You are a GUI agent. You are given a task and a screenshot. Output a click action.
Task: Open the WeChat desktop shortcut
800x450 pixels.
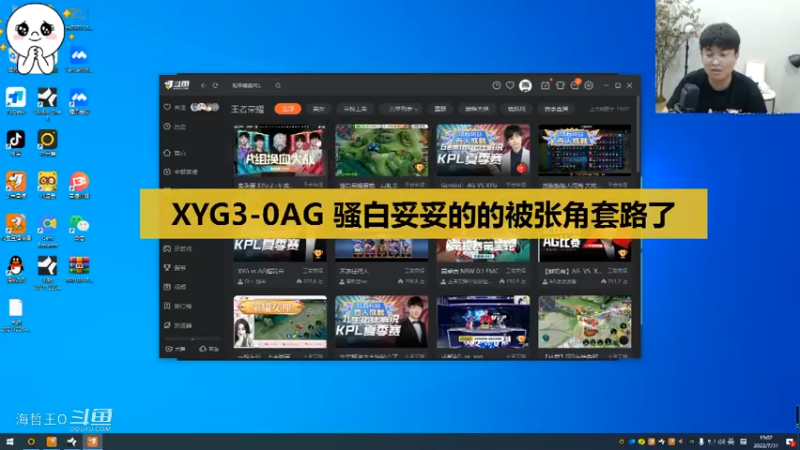(79, 227)
